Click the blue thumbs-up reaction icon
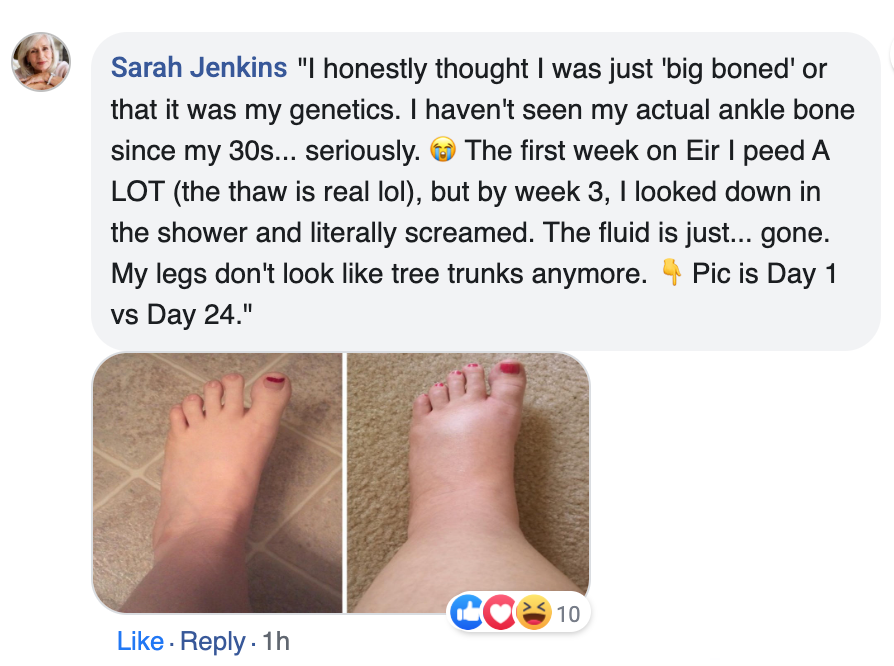Screen dimensions: 894x666 coord(468,613)
